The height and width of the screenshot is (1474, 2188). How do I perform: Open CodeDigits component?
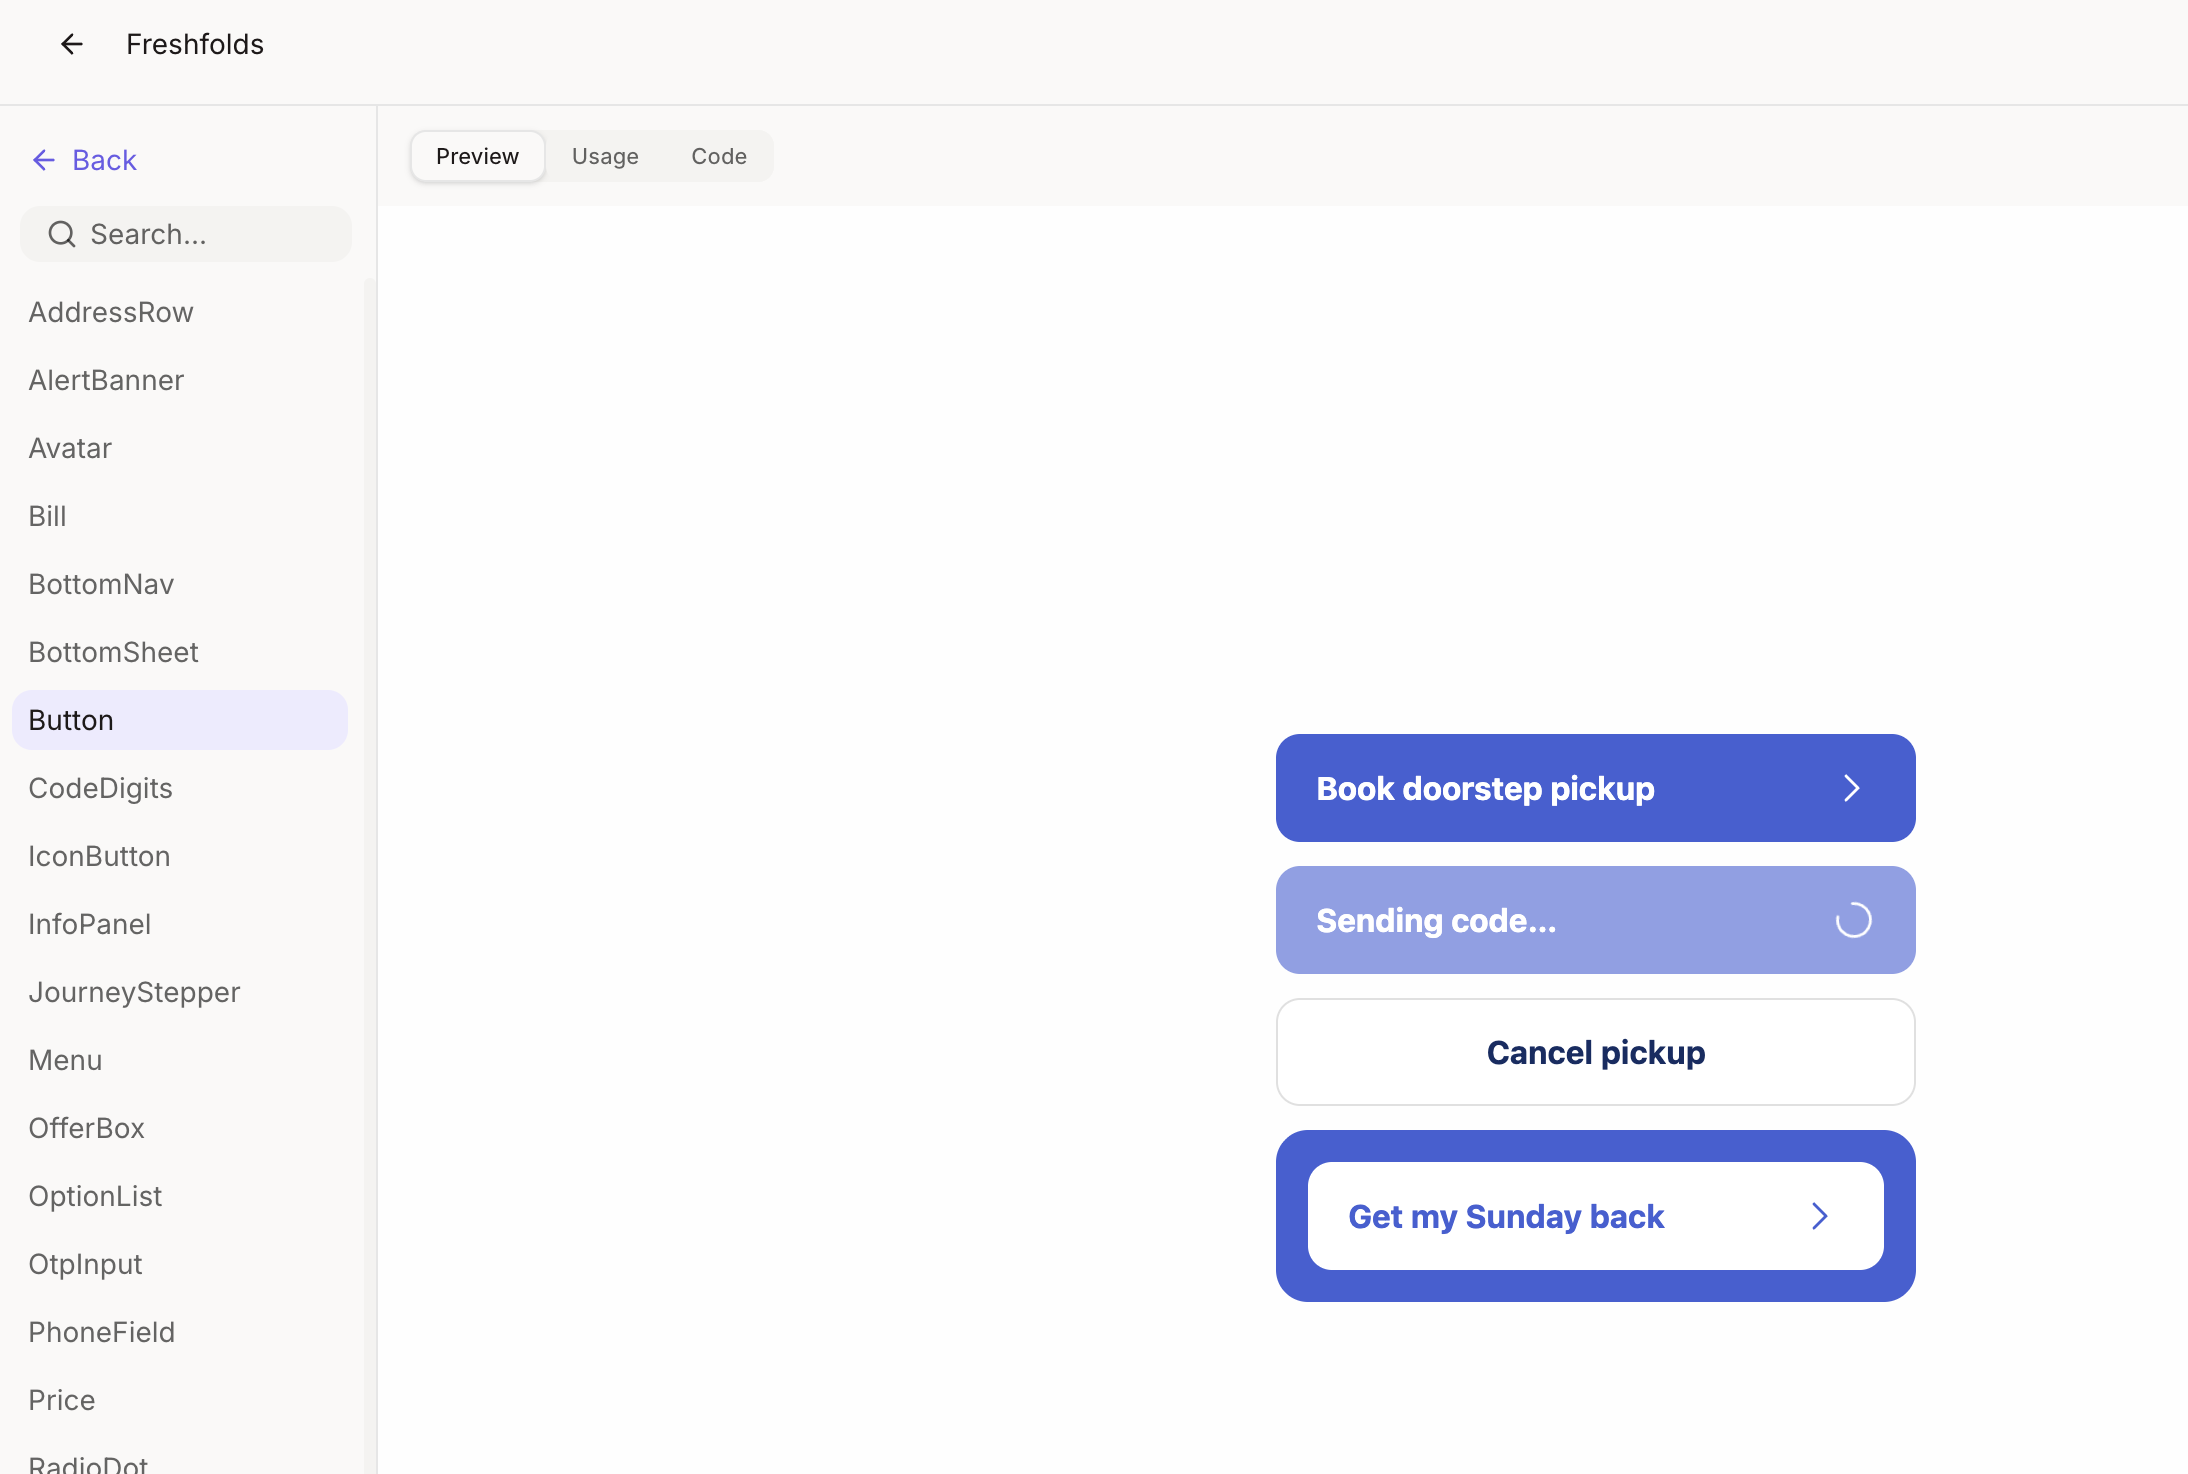coord(180,788)
